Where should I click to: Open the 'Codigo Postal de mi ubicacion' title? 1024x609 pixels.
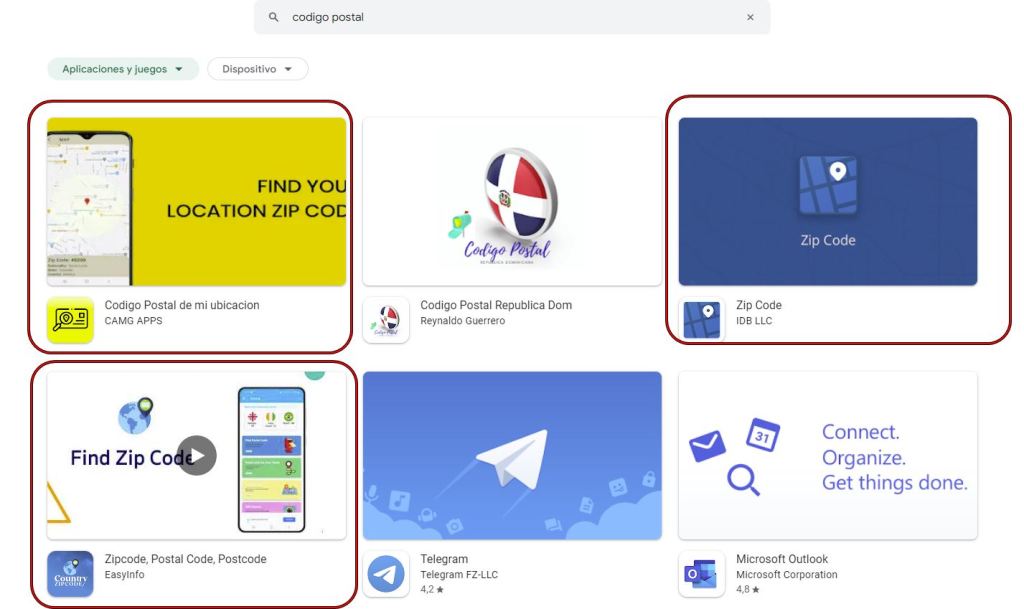pos(182,305)
